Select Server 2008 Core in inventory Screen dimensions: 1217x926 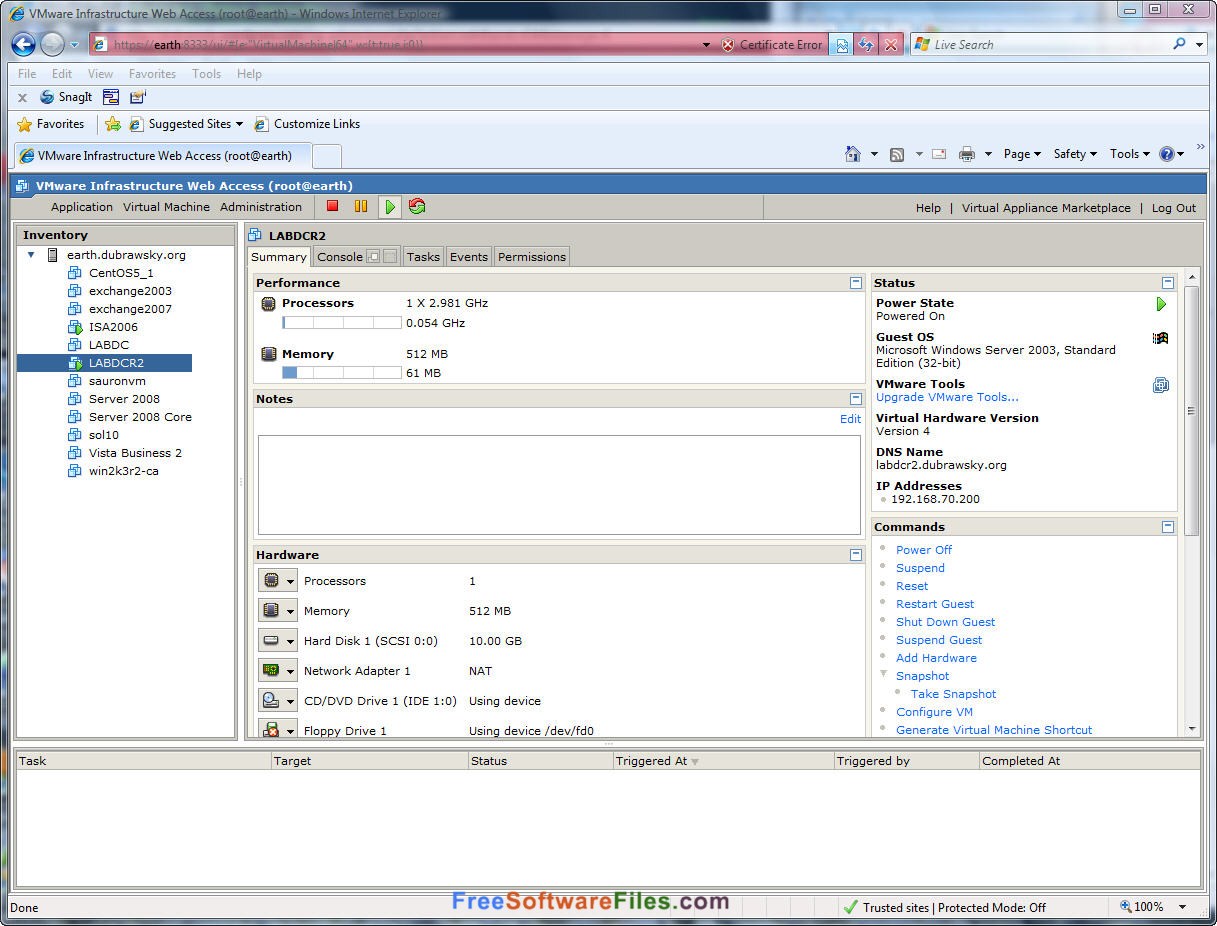pyautogui.click(x=140, y=417)
